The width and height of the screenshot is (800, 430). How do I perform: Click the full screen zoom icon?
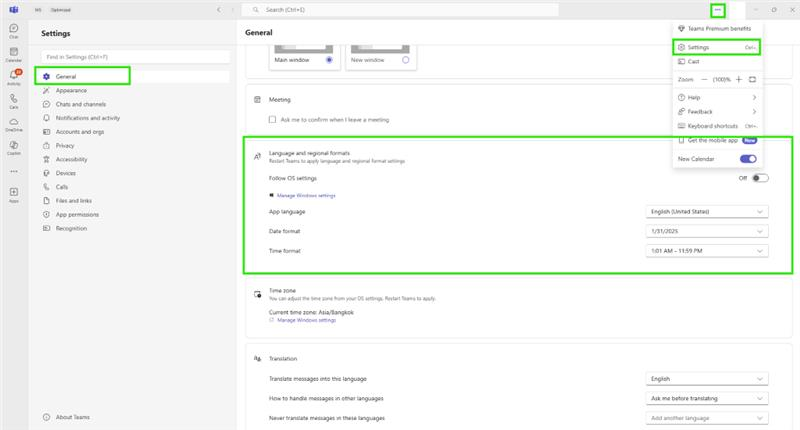coord(752,80)
